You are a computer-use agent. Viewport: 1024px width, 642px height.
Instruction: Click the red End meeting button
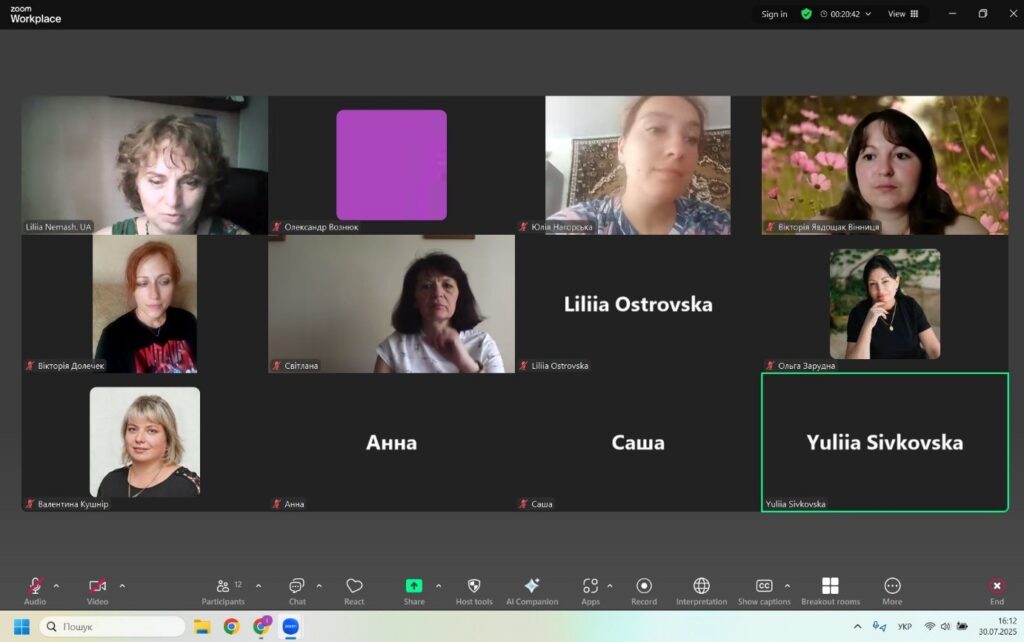(997, 587)
